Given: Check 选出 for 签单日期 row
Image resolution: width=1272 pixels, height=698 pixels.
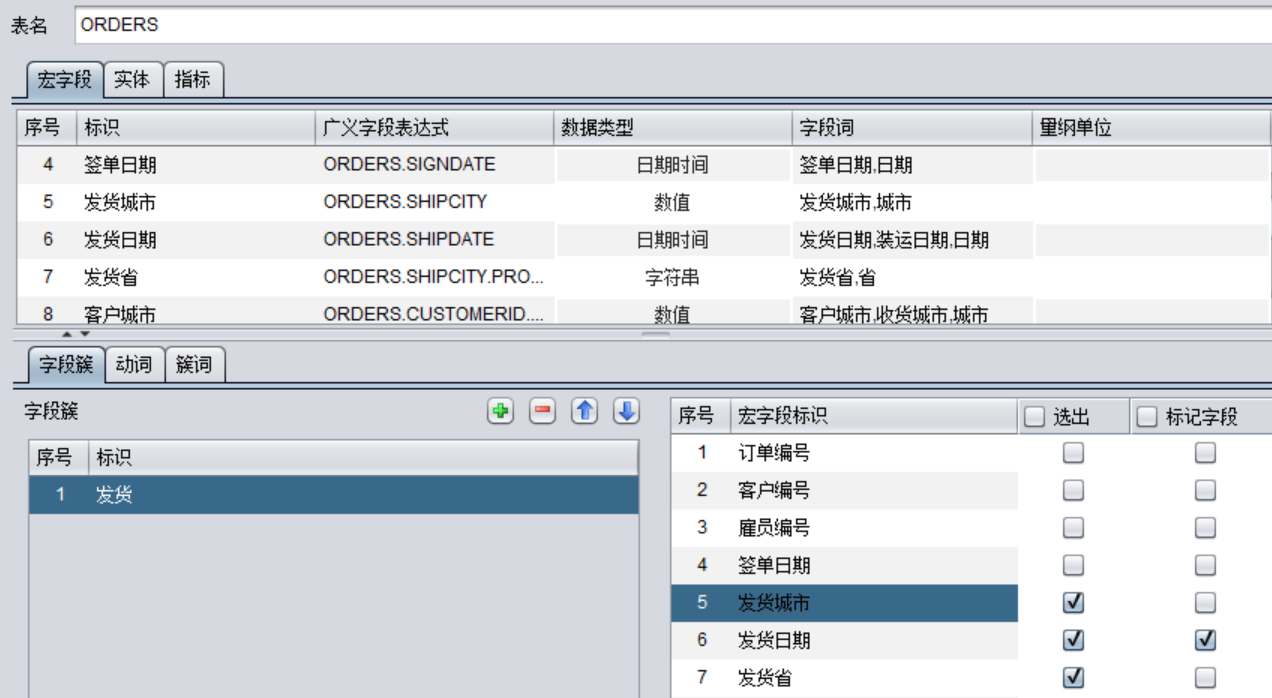Looking at the screenshot, I should point(1073,565).
